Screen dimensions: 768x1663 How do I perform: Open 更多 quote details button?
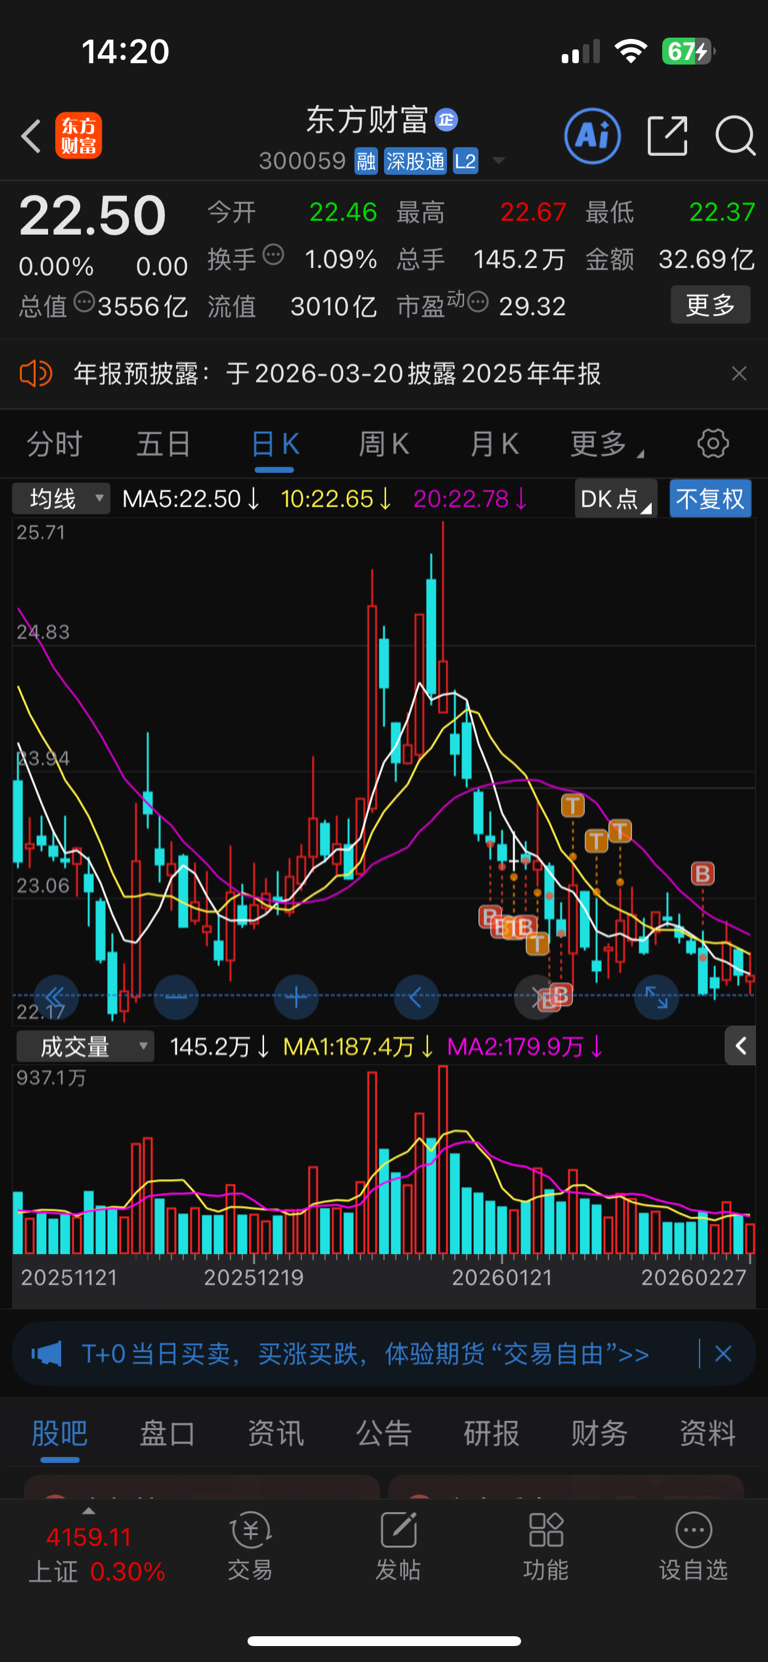(x=710, y=305)
